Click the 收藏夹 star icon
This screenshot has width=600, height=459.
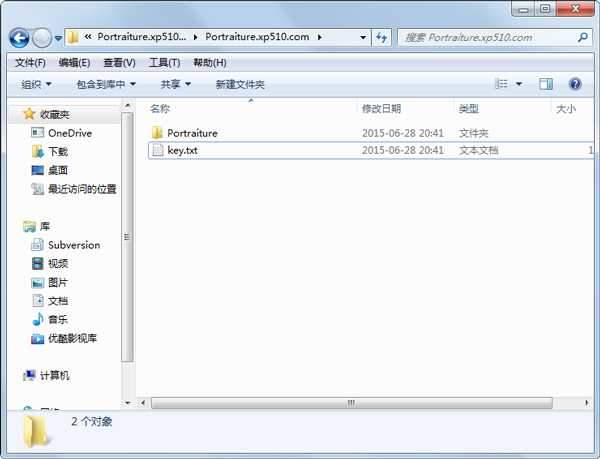29,114
